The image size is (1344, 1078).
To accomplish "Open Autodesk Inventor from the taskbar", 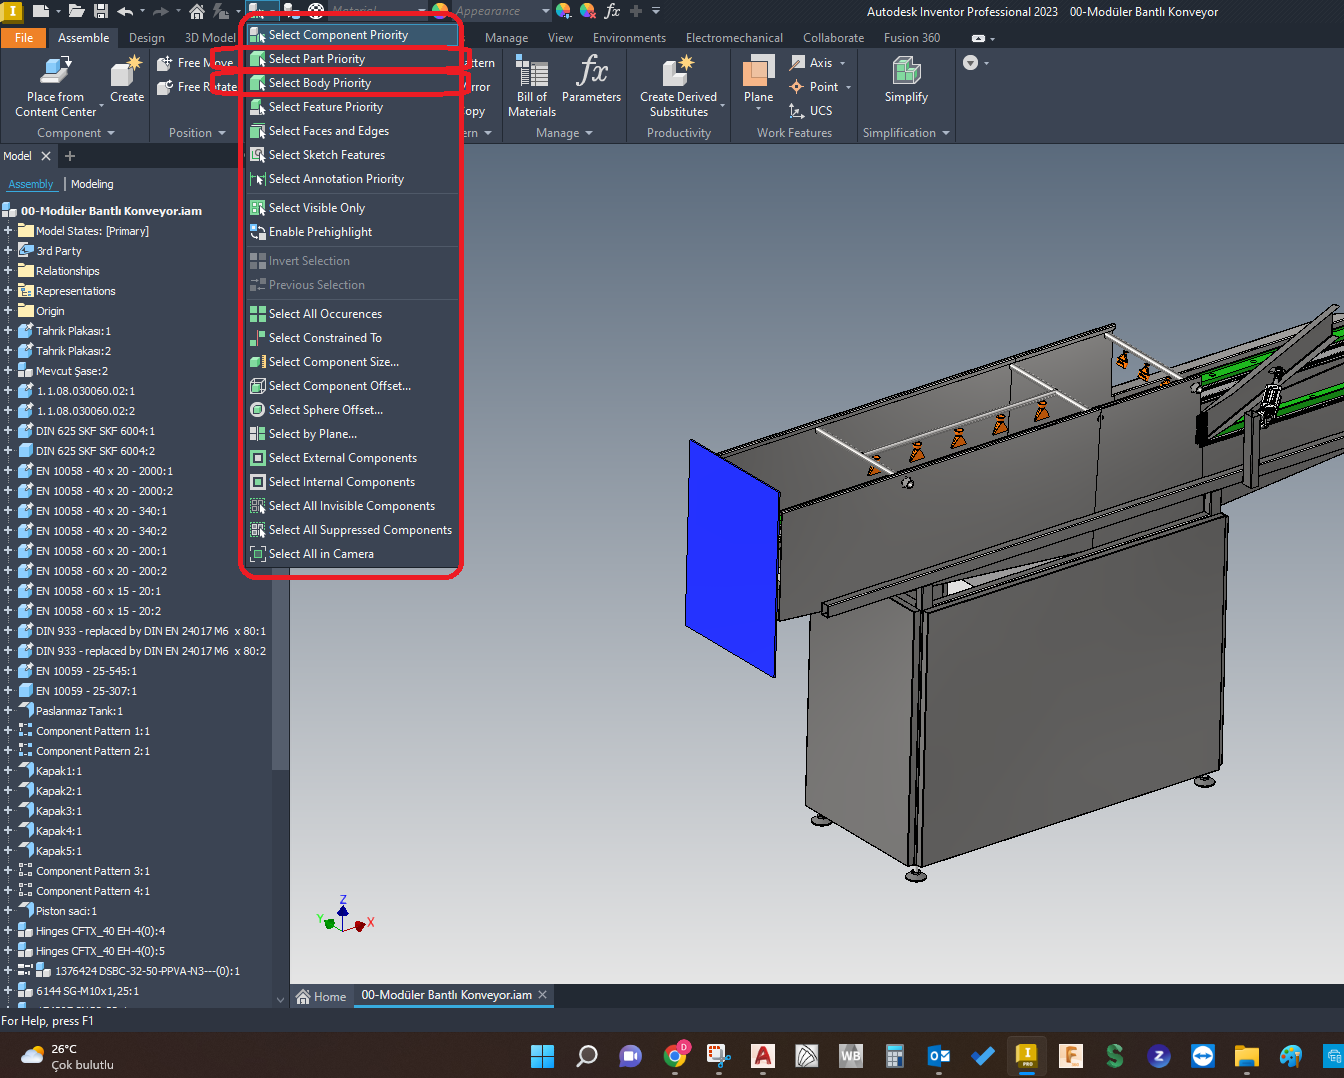I will click(1026, 1056).
